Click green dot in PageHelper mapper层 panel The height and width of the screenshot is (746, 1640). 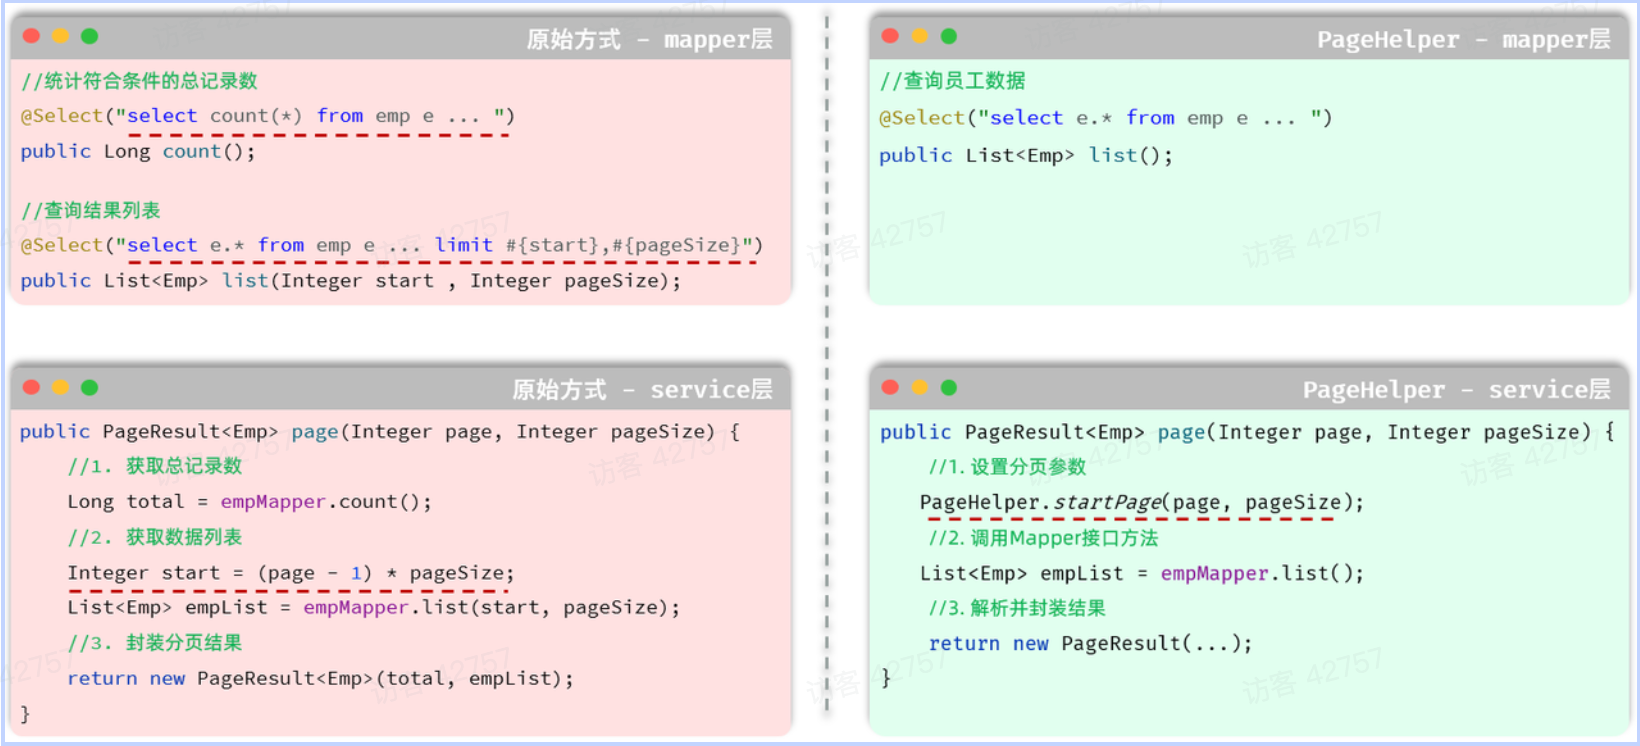[949, 36]
